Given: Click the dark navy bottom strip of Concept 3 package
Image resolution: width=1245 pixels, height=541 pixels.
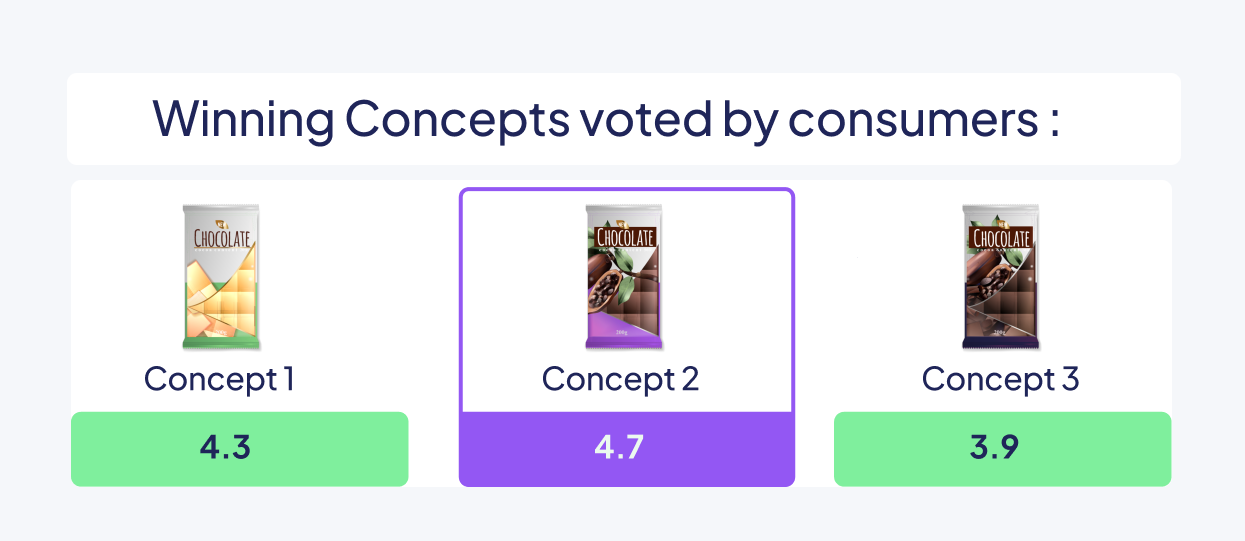Looking at the screenshot, I should tap(1002, 342).
